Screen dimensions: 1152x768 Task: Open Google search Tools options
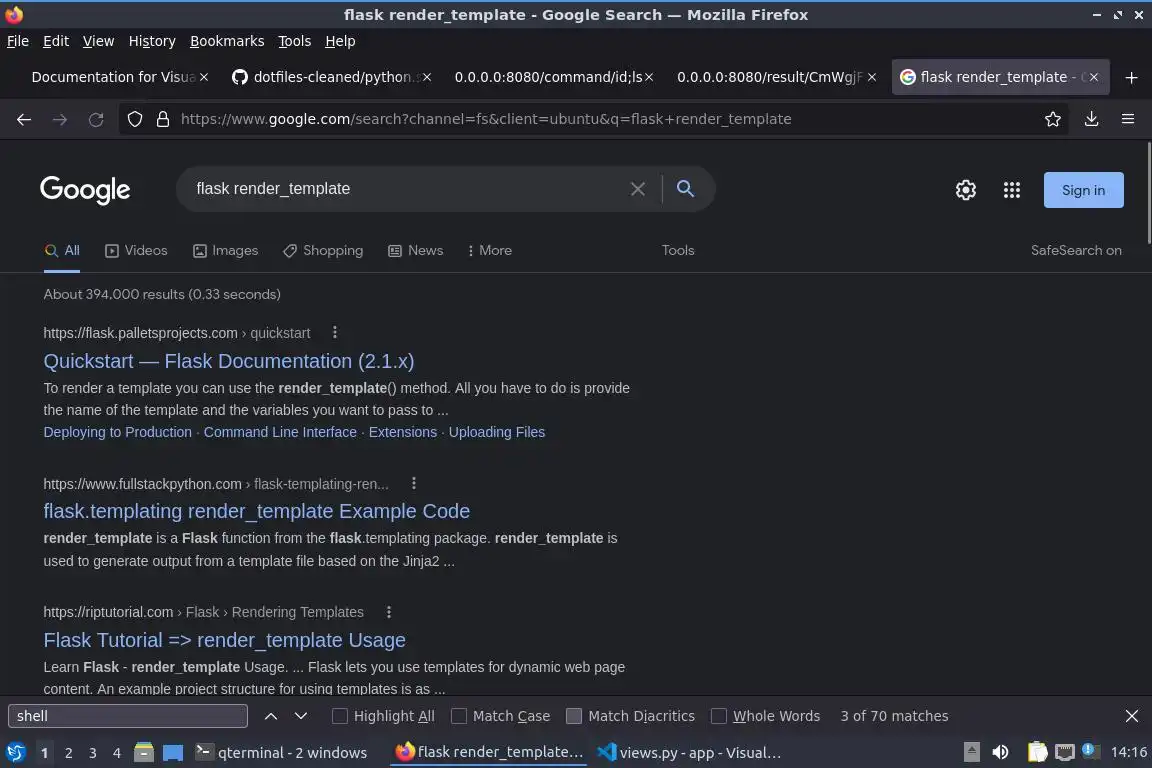(677, 251)
